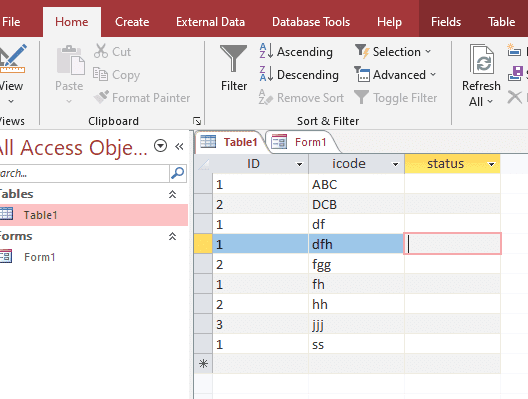Image resolution: width=528 pixels, height=399 pixels.
Task: Collapse the Forms group
Action: coord(172,236)
